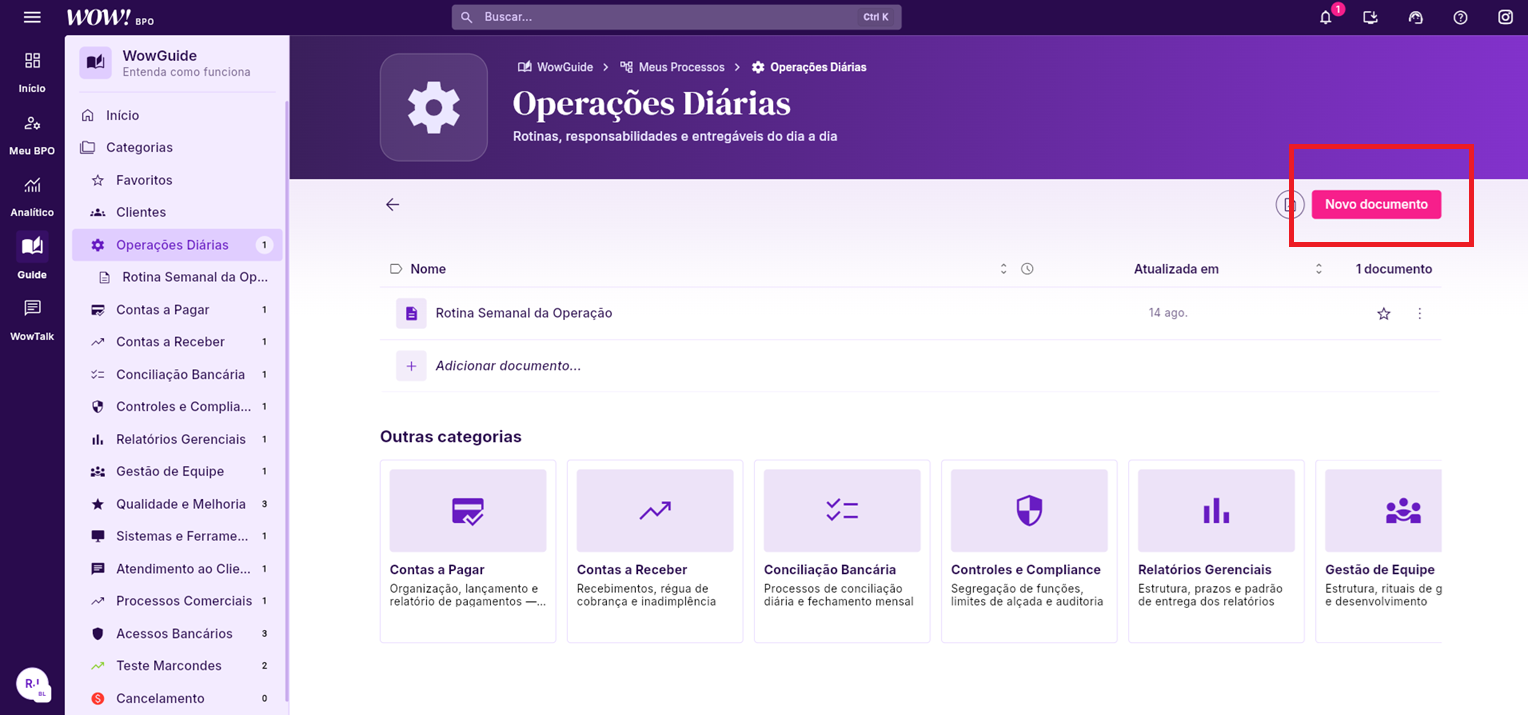The image size is (1528, 715).
Task: Sort by Atualizada em column arrows
Action: point(1319,269)
